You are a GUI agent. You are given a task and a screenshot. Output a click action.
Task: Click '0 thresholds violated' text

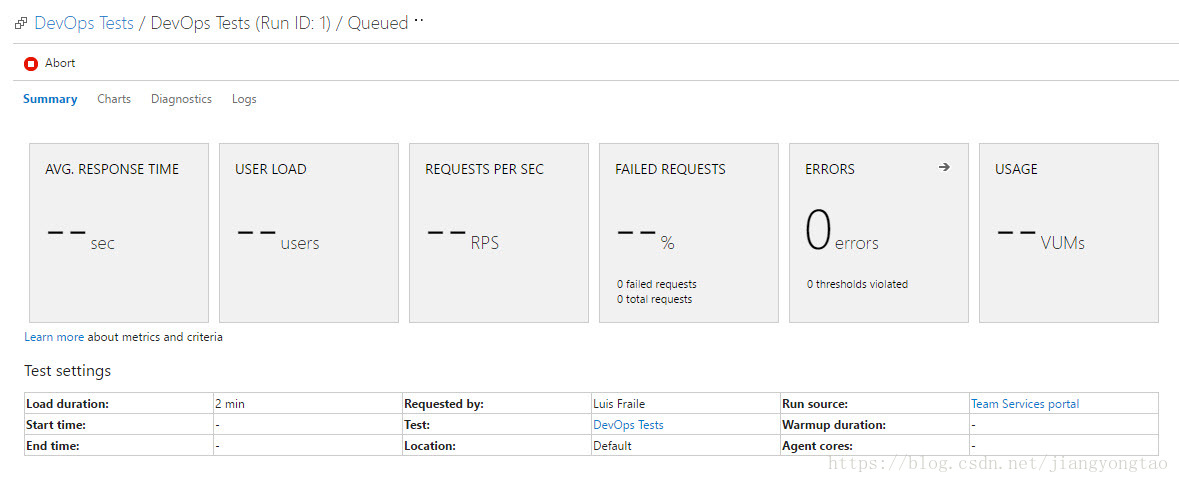857,284
